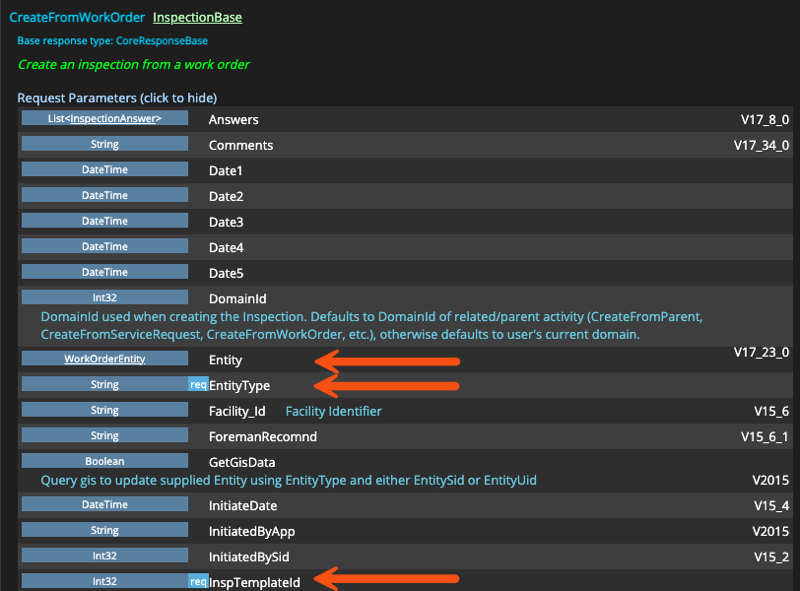The width and height of the screenshot is (800, 591).
Task: Click the Boolean badge beside GetGisData
Action: point(104,460)
